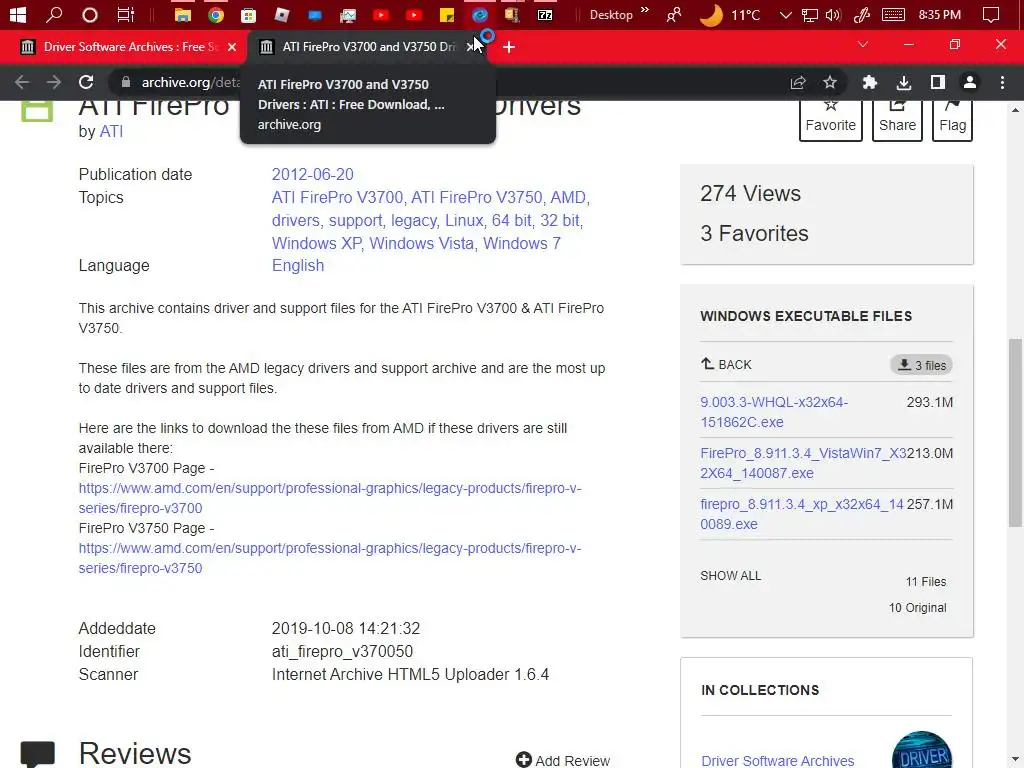
Task: Open the Windows XP topic link
Action: point(317,243)
